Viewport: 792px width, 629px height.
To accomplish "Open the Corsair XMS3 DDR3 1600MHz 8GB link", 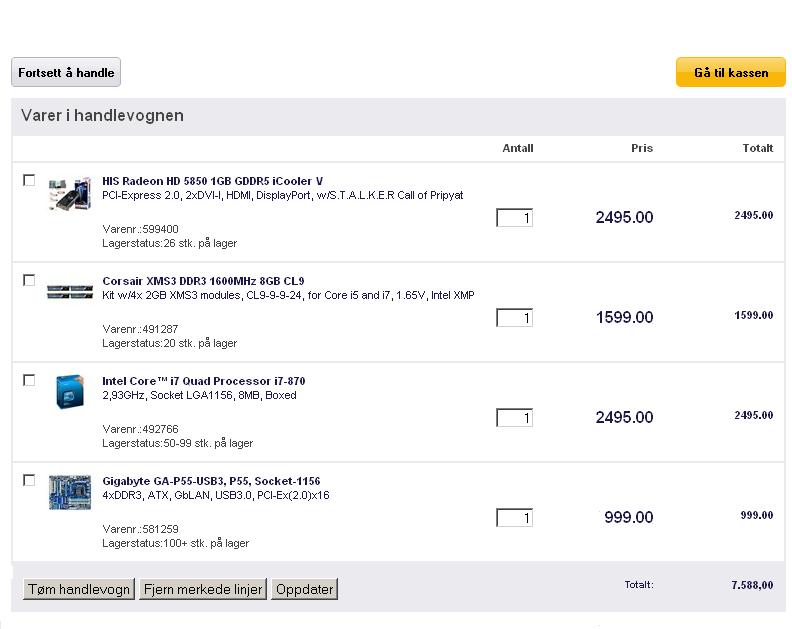I will click(x=203, y=281).
